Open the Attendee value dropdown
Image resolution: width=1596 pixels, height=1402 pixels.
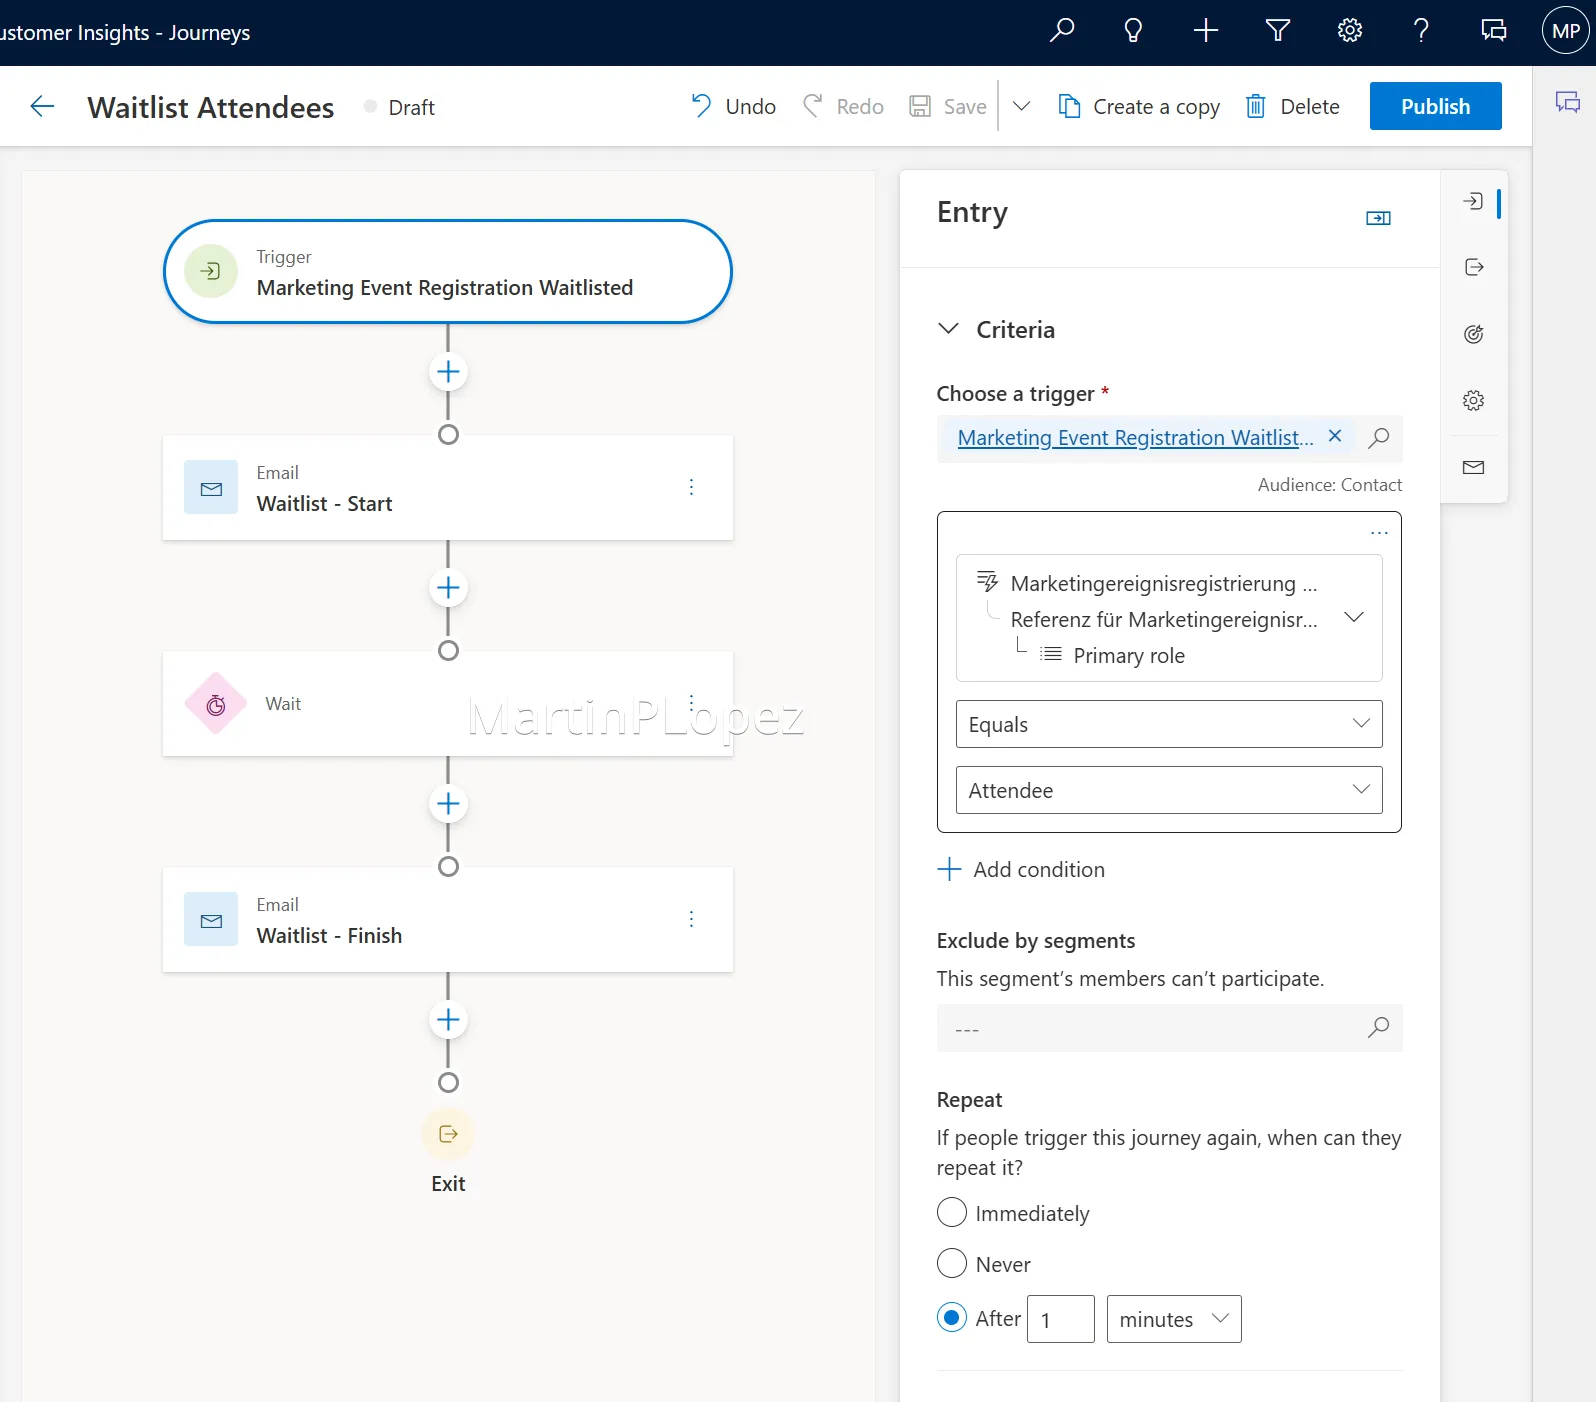click(x=1169, y=790)
